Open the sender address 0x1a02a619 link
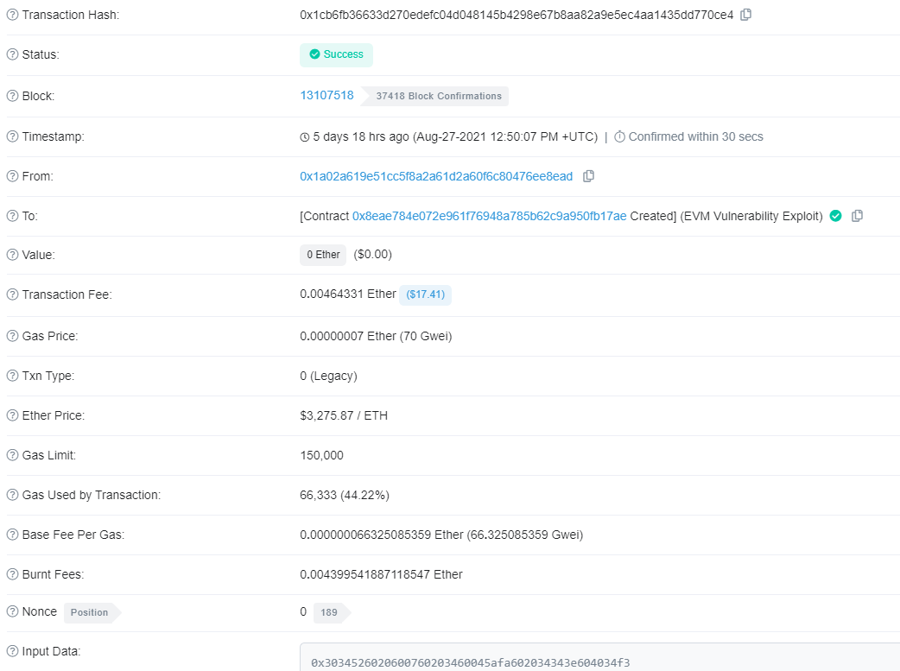Image resolution: width=900 pixels, height=671 pixels. (436, 176)
